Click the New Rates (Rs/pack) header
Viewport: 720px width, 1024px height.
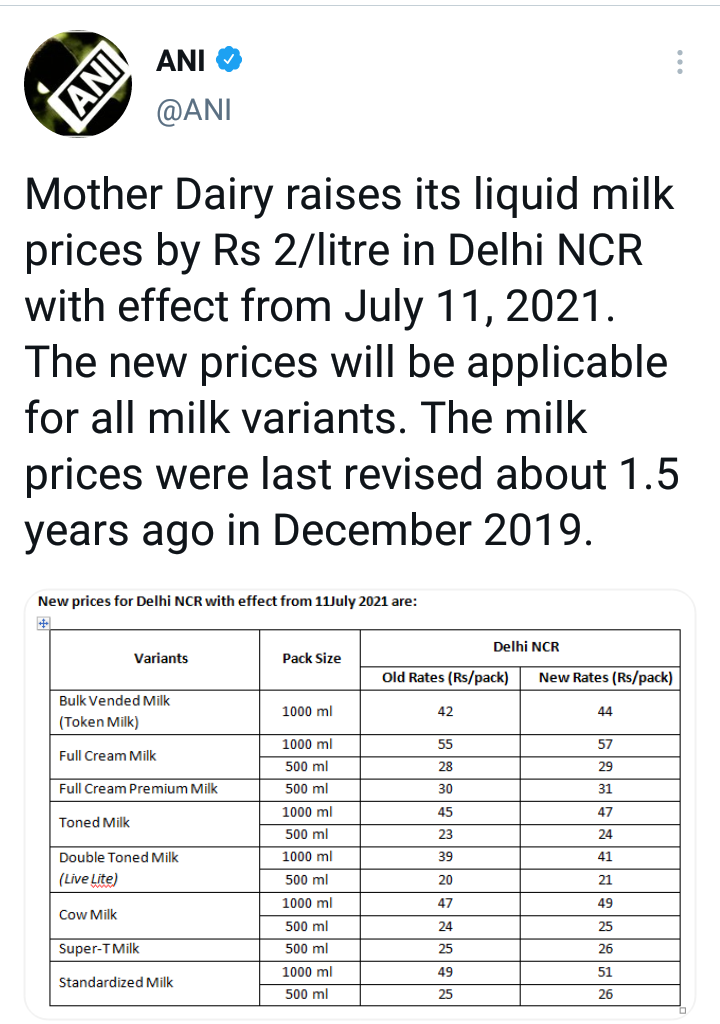click(x=605, y=677)
